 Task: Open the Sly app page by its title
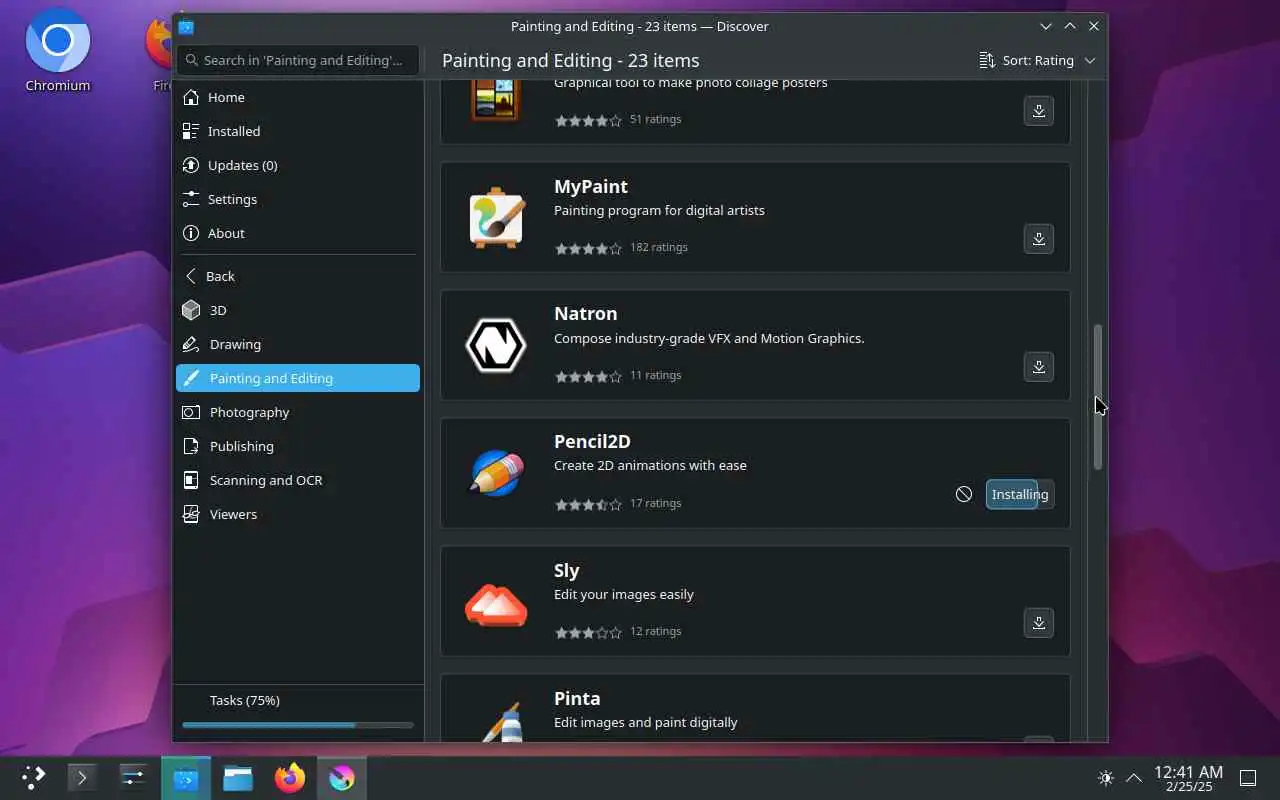566,570
